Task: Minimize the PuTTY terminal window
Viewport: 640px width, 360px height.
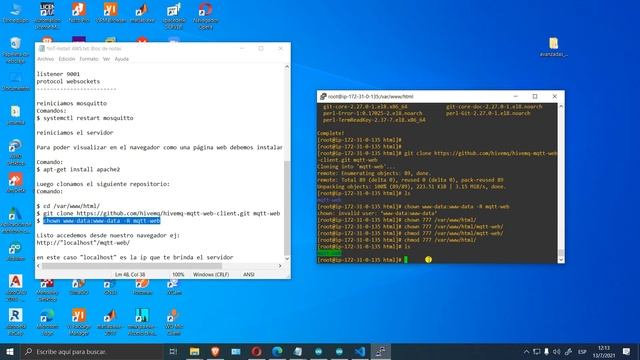Action: 516,96
